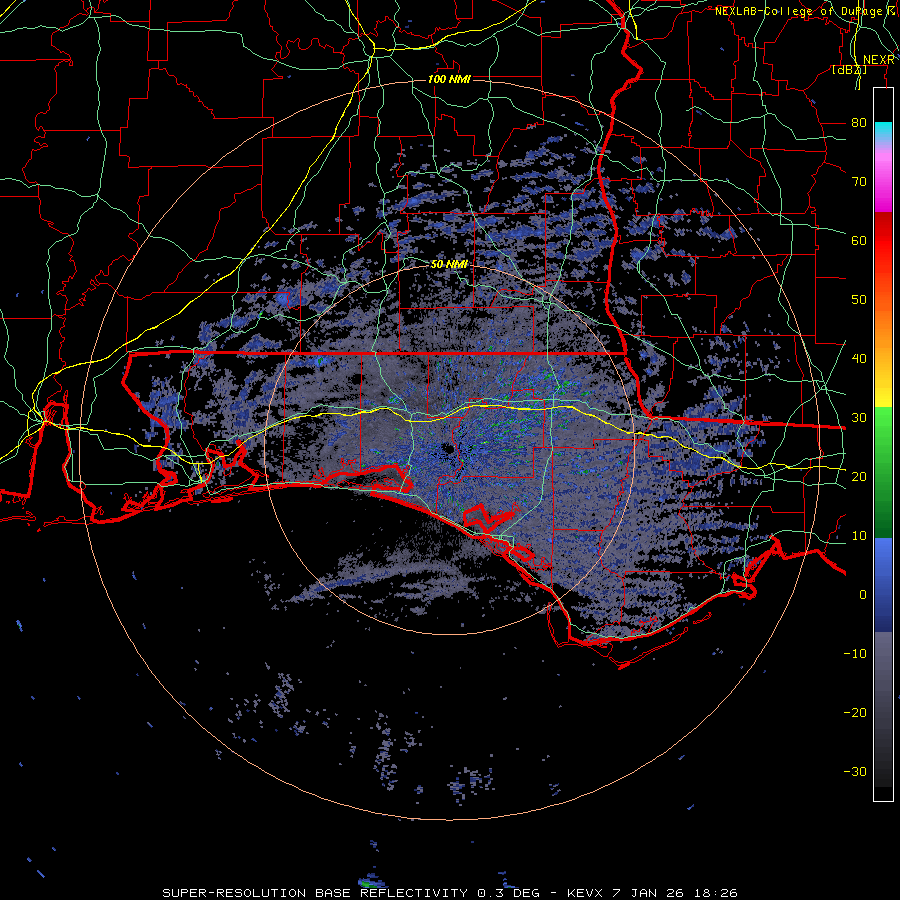Click the NEXR label below the header
Image resolution: width=900 pixels, height=900 pixels.
879,60
